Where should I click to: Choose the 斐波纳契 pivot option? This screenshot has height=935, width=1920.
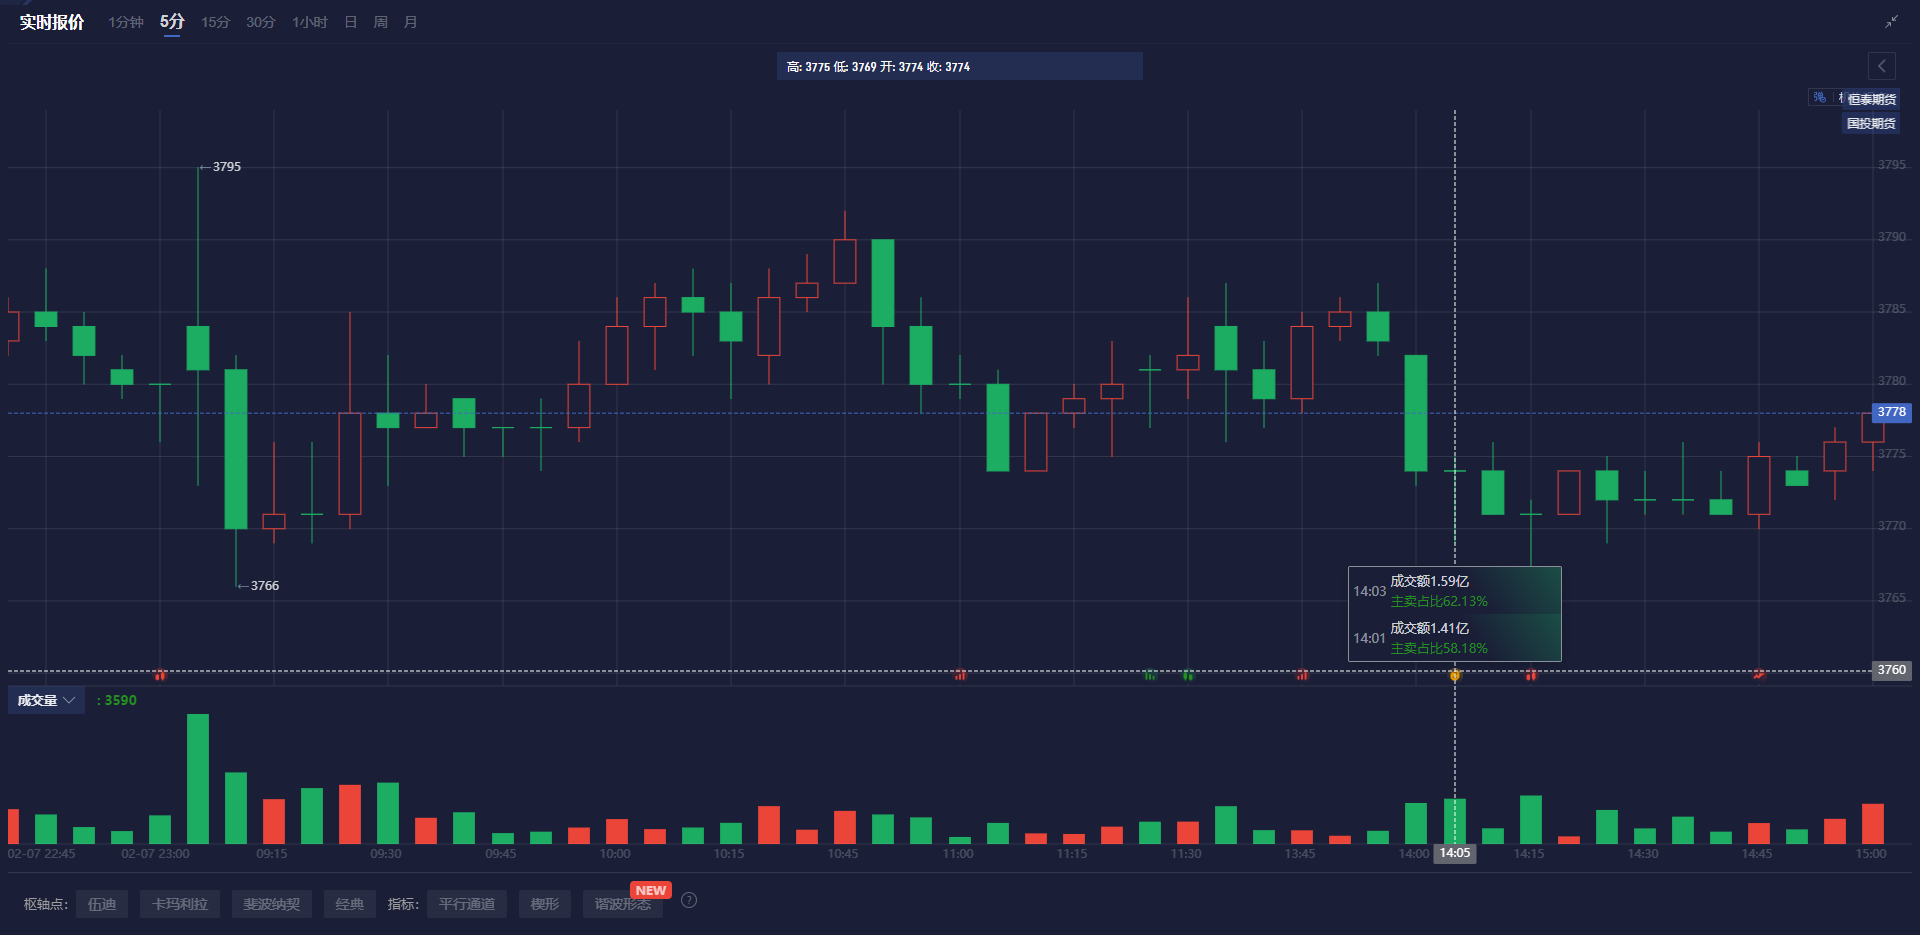click(271, 903)
